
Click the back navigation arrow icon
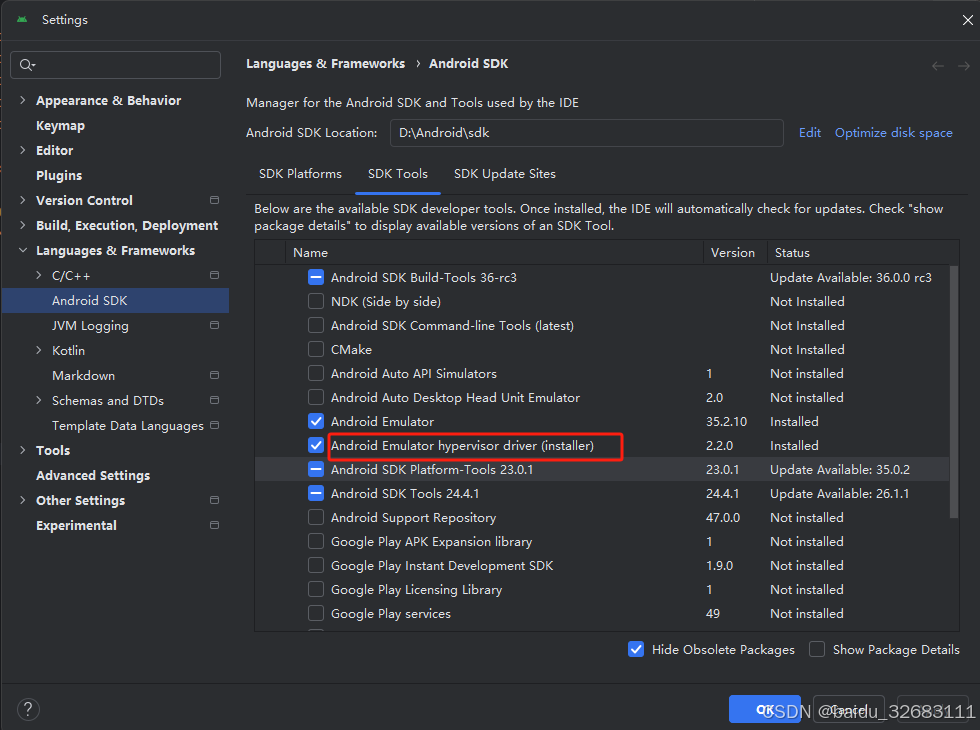pos(938,66)
